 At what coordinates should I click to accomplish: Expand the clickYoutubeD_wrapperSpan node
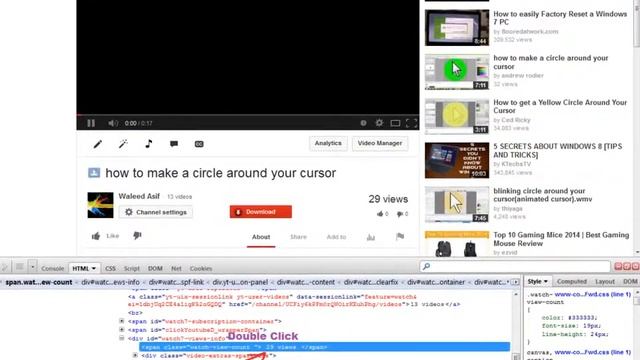[122, 329]
